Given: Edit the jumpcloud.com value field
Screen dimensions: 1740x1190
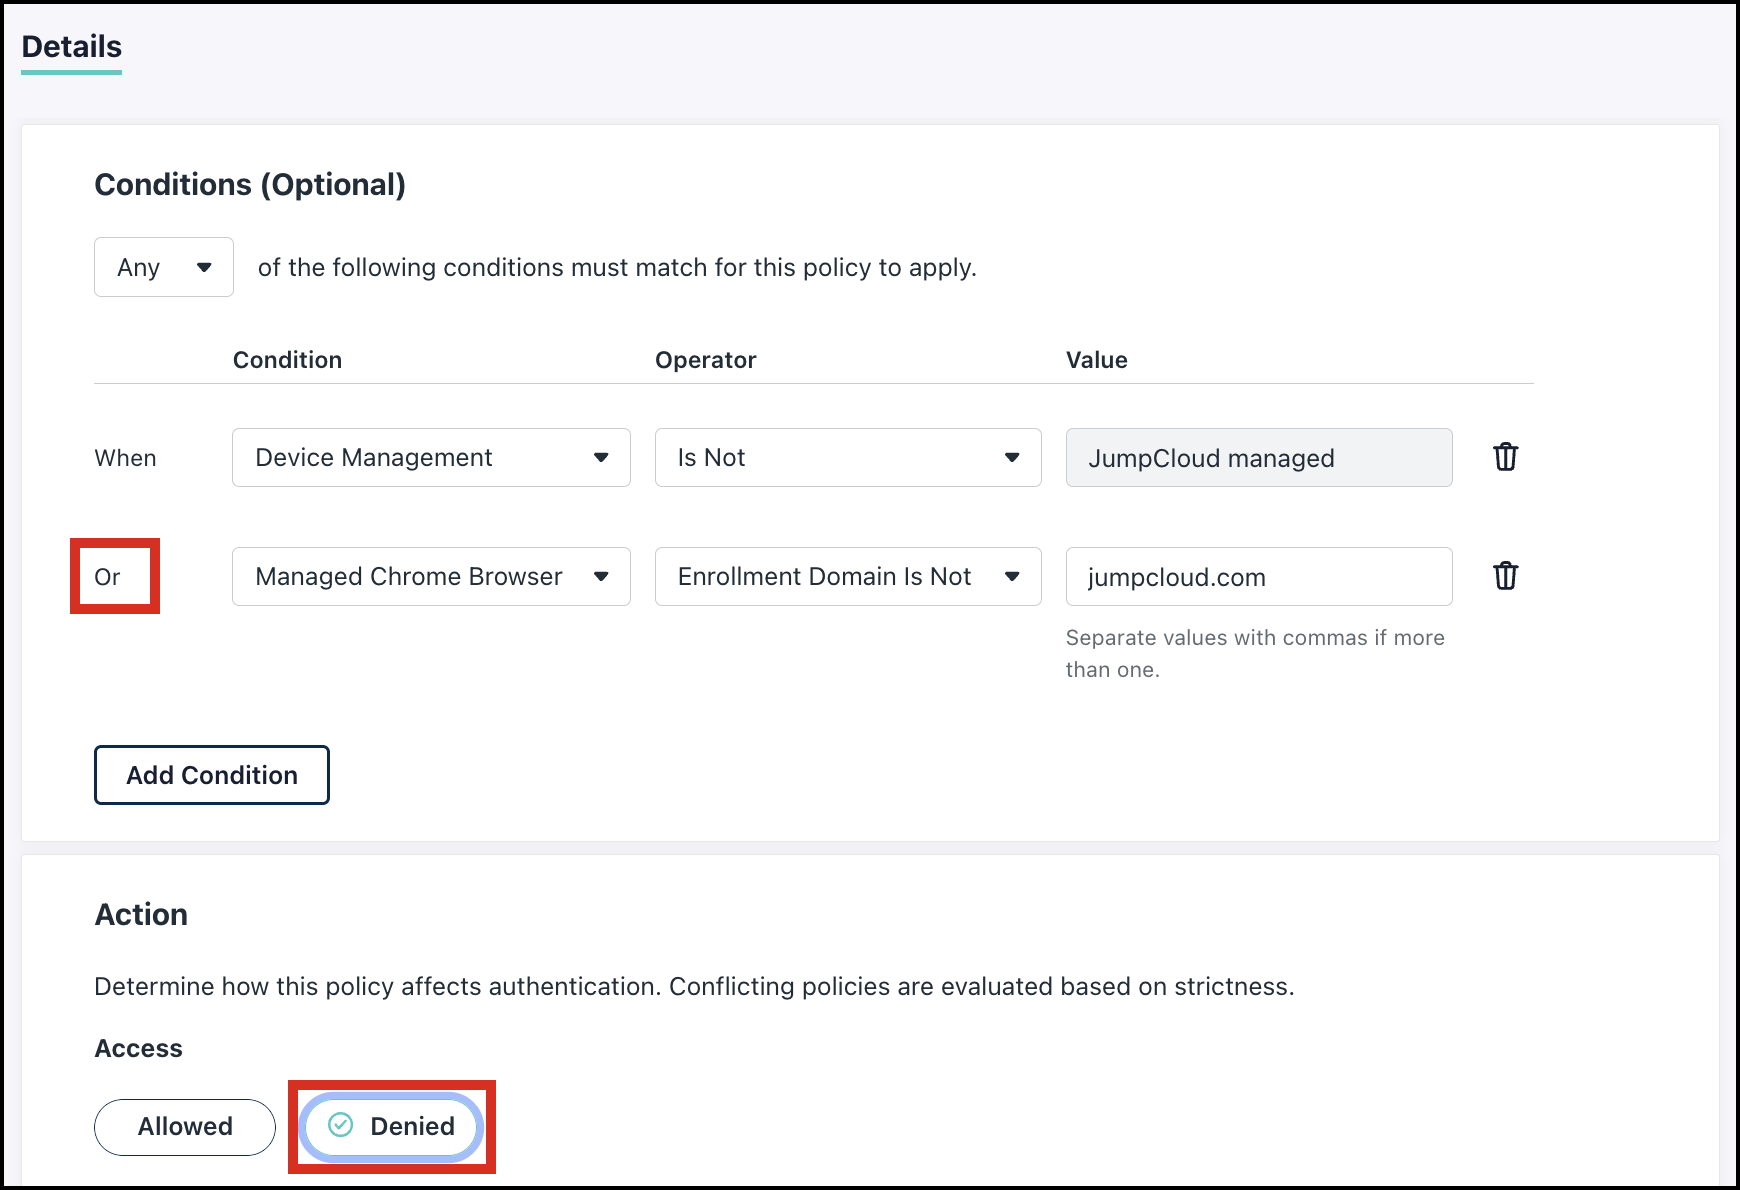Looking at the screenshot, I should [1258, 576].
